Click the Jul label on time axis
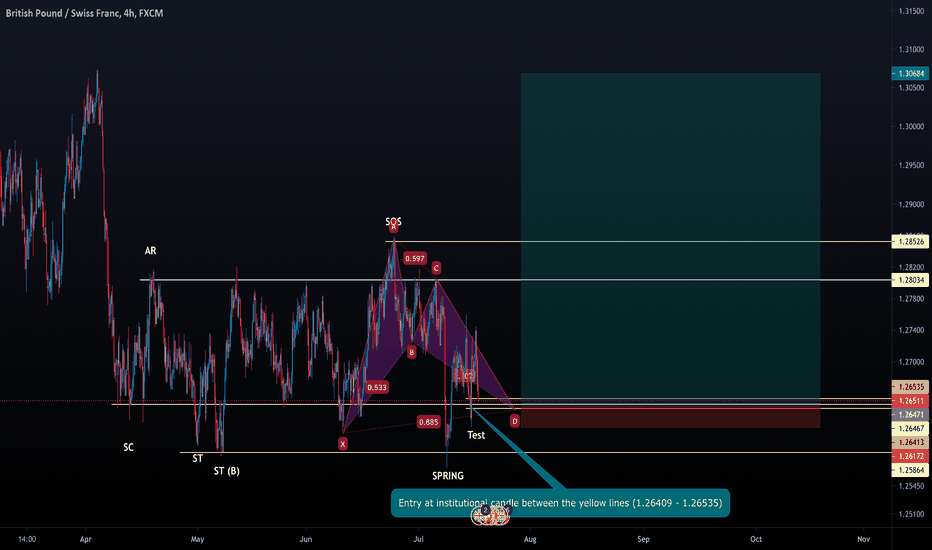This screenshot has width=932, height=550. tap(418, 539)
